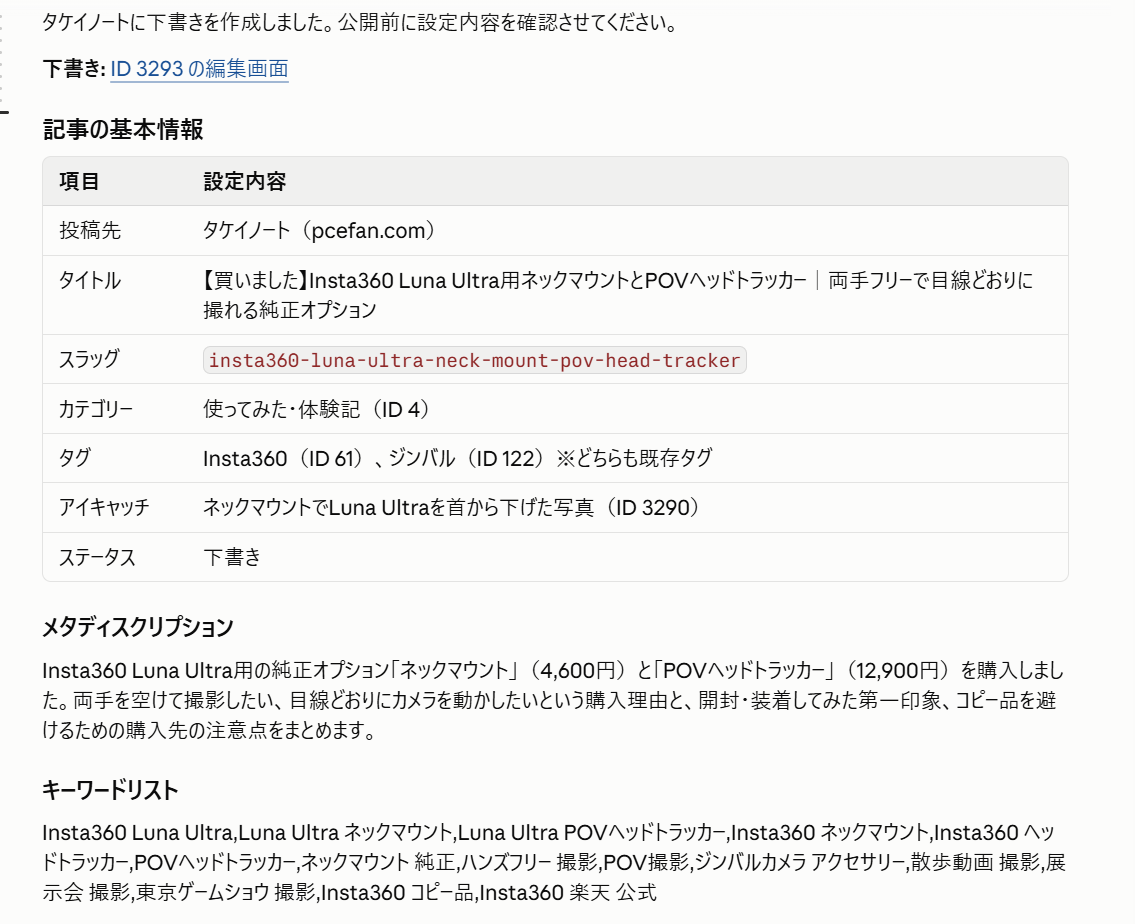Click the タケイノートに下書きを作成しました intro sentence

(361, 22)
